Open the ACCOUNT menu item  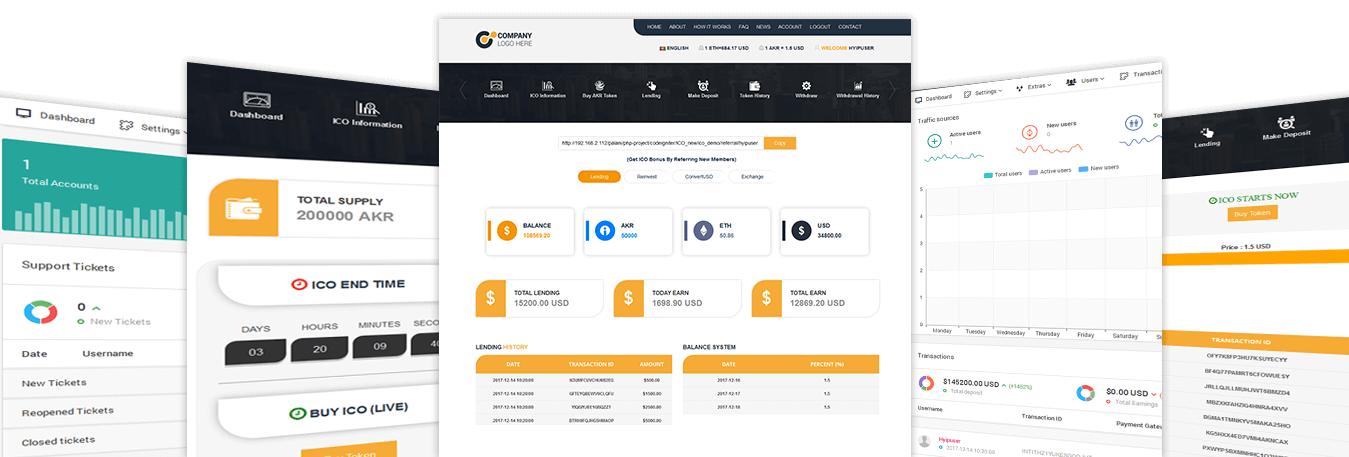click(x=790, y=27)
